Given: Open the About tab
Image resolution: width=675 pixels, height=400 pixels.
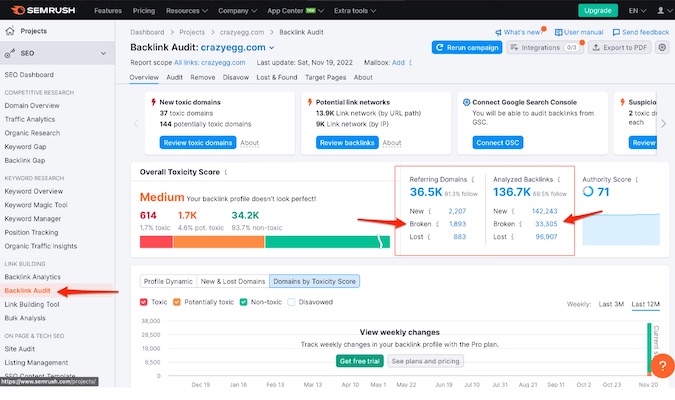Looking at the screenshot, I should [363, 78].
